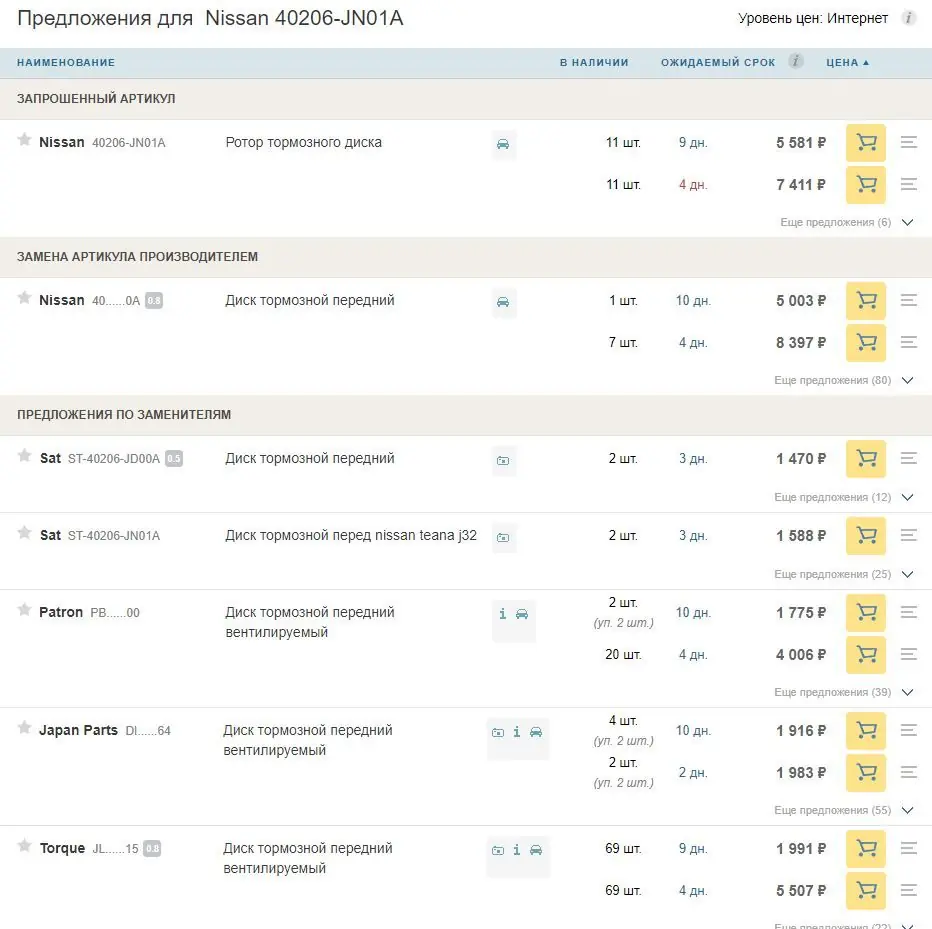Viewport: 932px width, 929px height.
Task: Click car icon in Patron row
Action: pyautogui.click(x=522, y=614)
